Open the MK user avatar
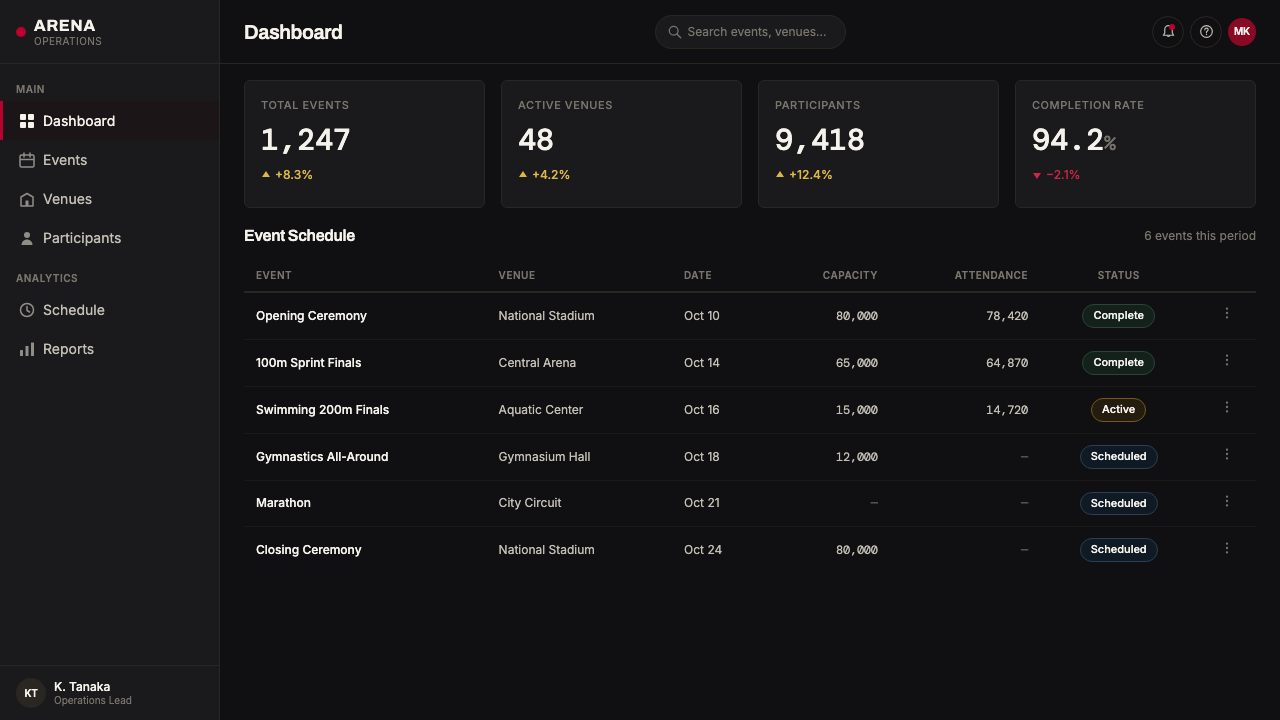This screenshot has height=720, width=1280. tap(1242, 32)
